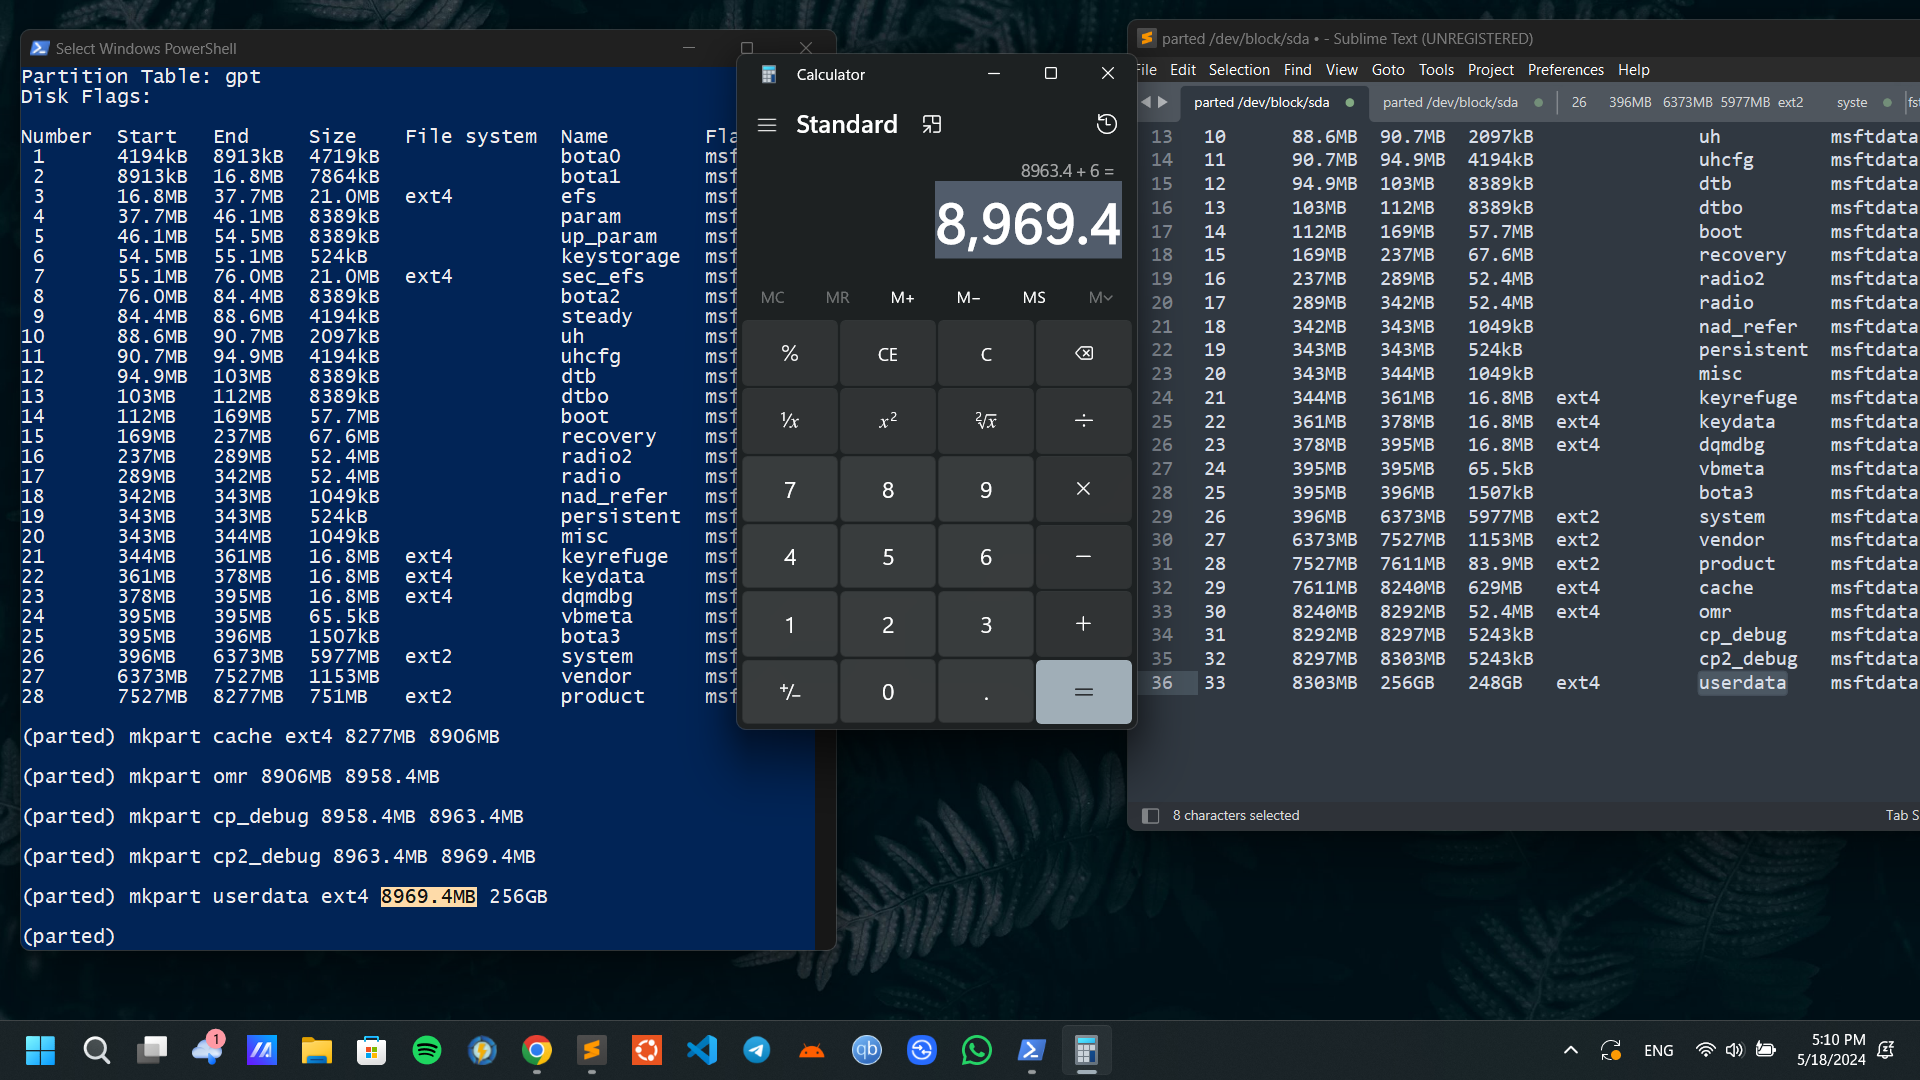
Task: Go to next Sublime tab arrow
Action: coord(1163,102)
